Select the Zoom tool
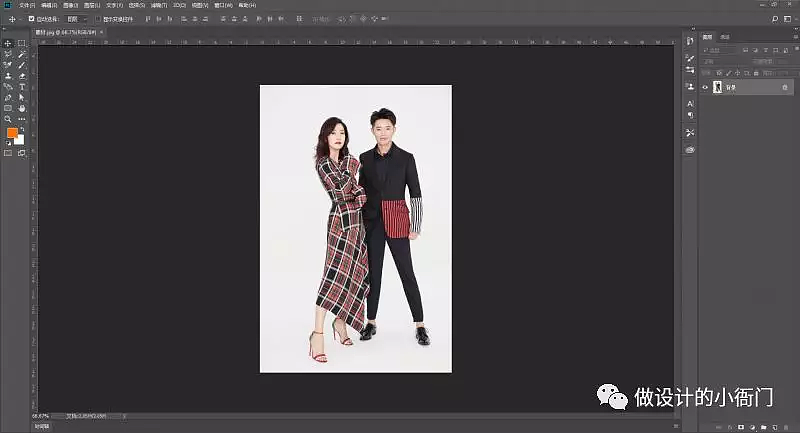 tap(8, 119)
